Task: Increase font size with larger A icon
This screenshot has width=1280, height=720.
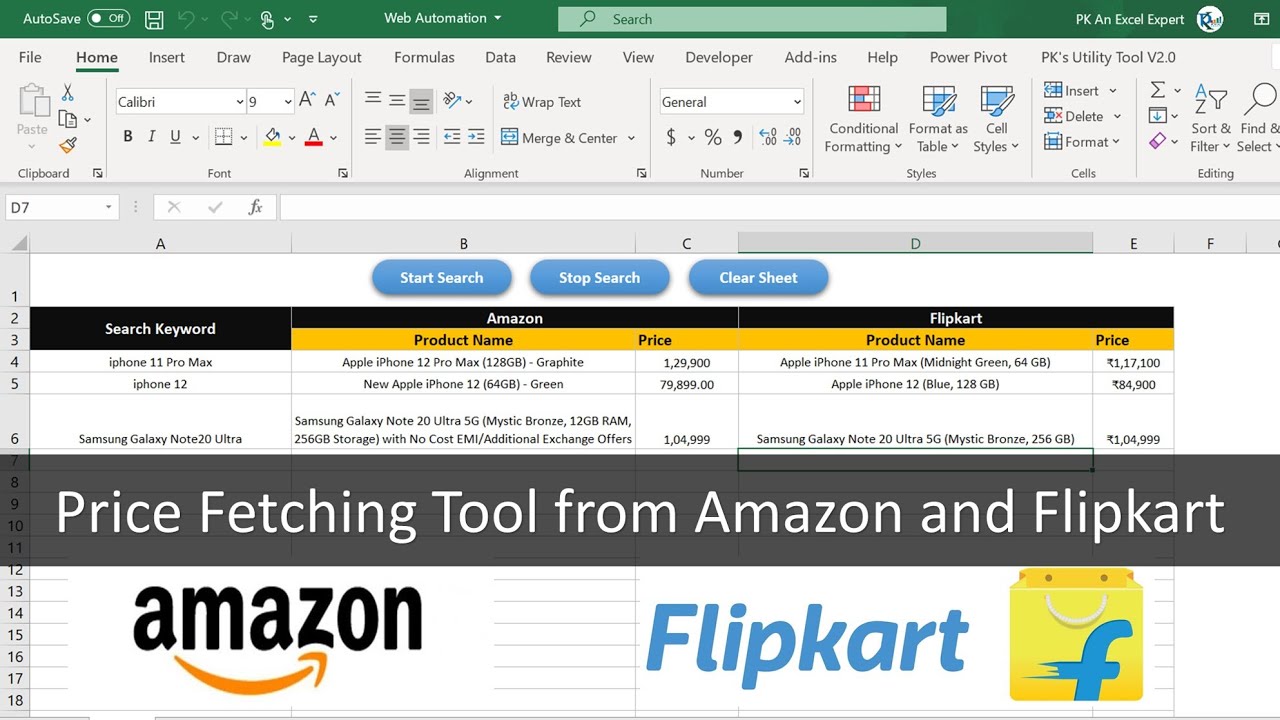Action: tap(308, 100)
